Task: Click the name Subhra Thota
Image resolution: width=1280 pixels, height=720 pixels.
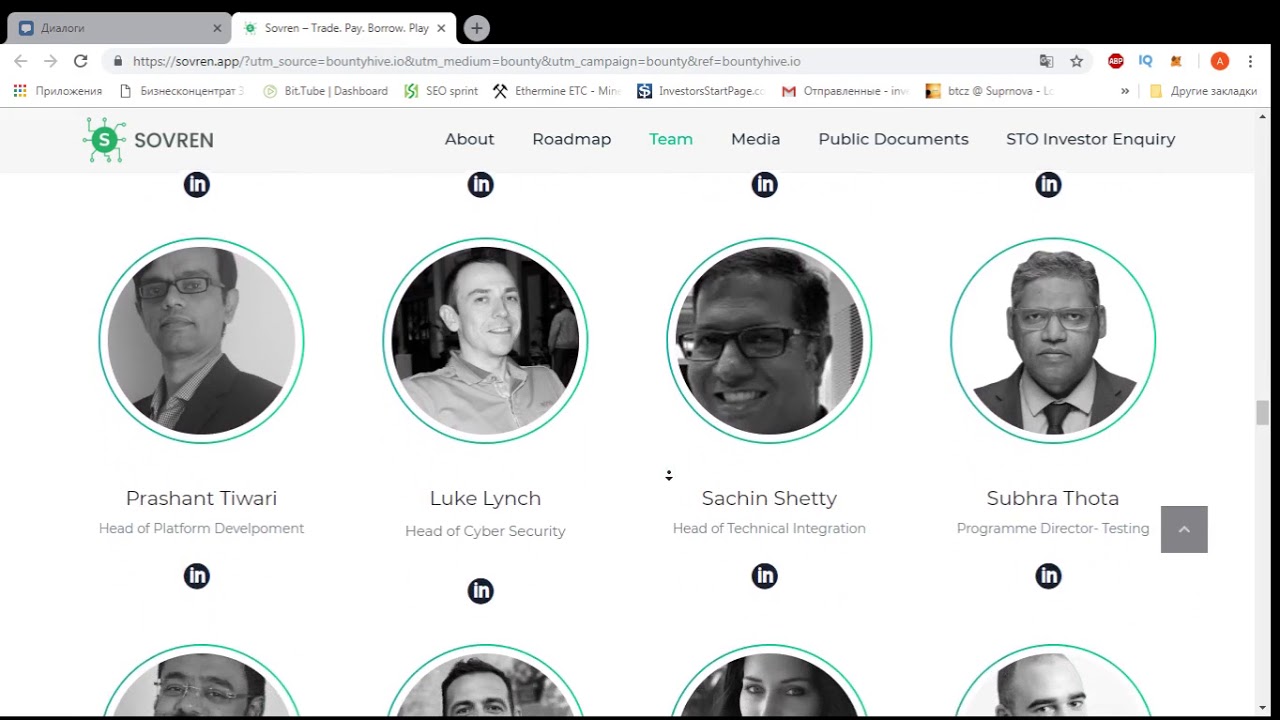Action: (x=1053, y=498)
